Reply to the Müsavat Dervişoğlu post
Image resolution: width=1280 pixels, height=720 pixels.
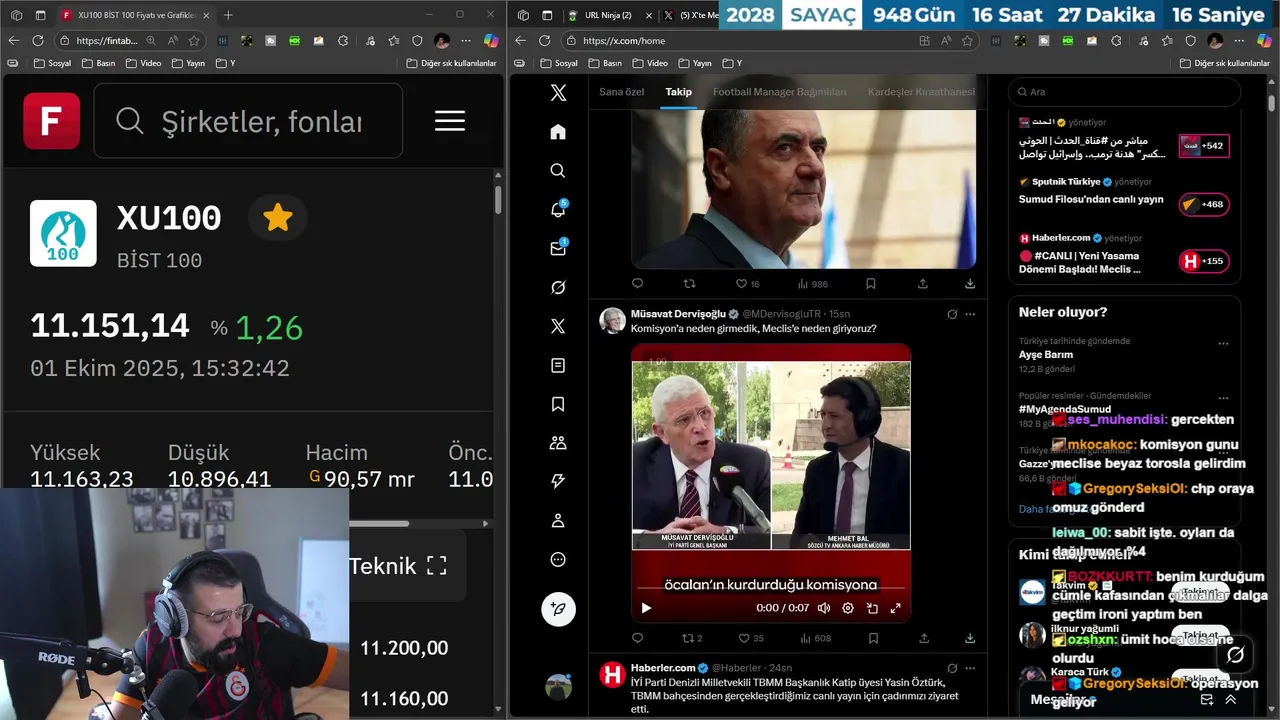coord(637,638)
